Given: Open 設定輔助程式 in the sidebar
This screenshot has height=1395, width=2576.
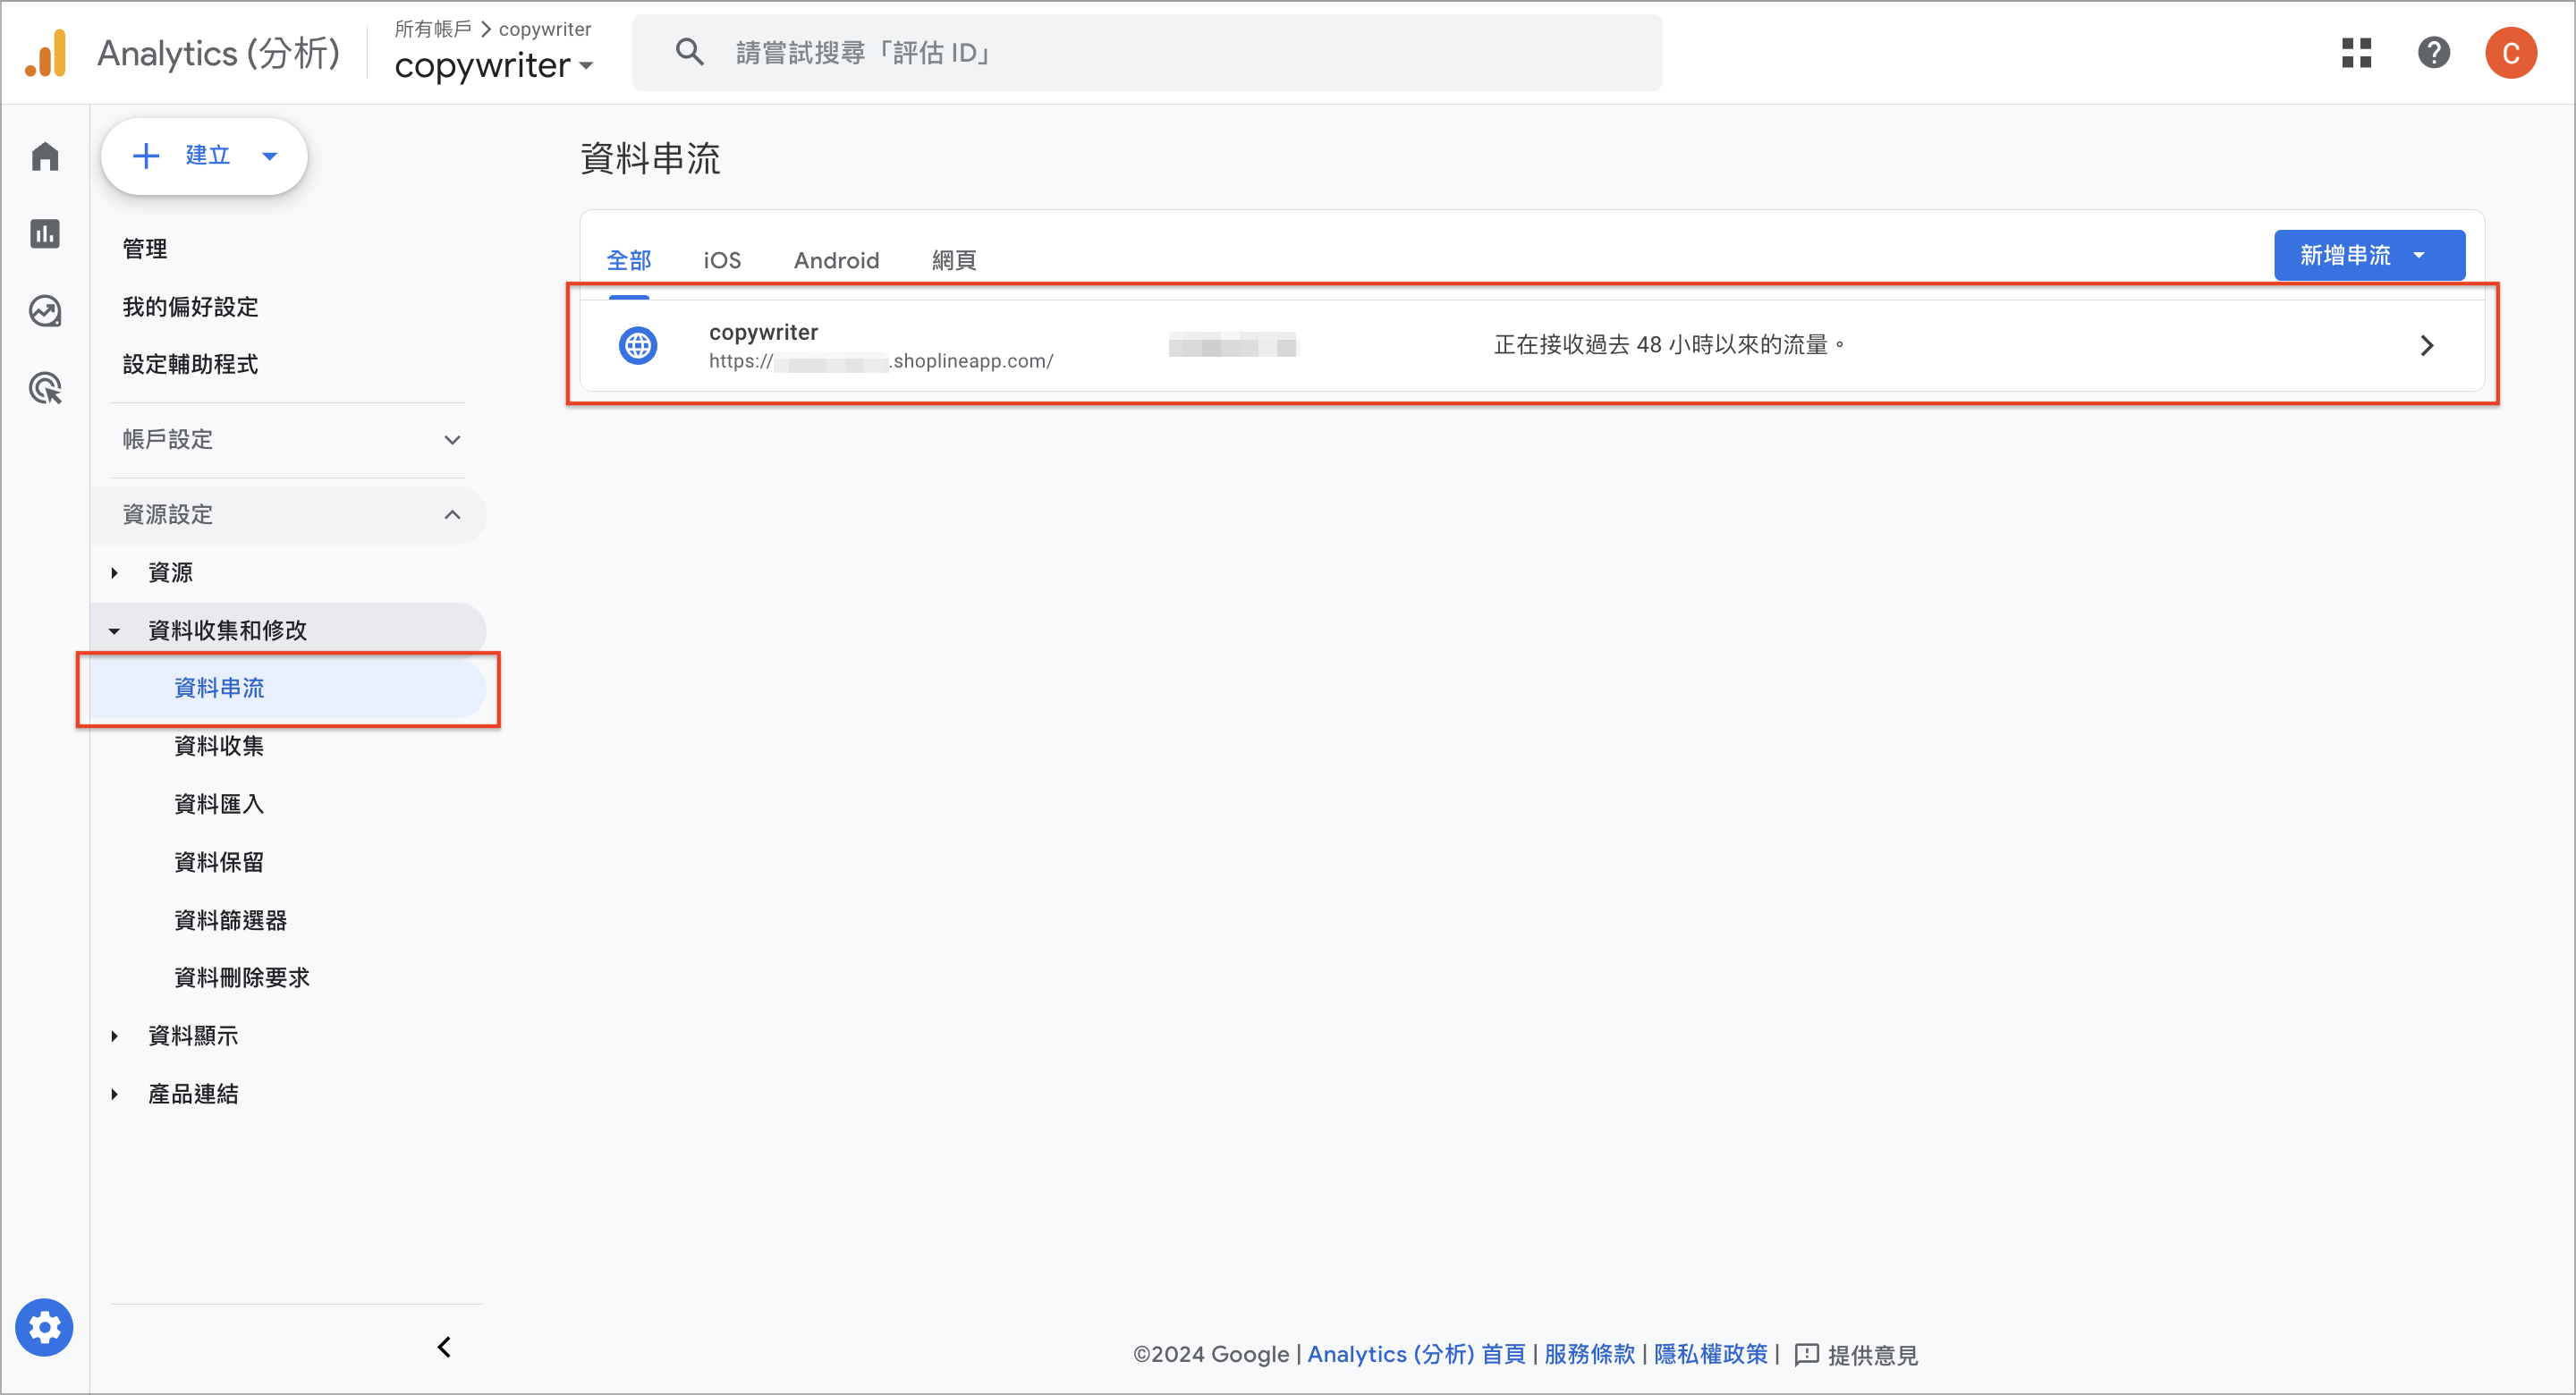Looking at the screenshot, I should pyautogui.click(x=190, y=364).
